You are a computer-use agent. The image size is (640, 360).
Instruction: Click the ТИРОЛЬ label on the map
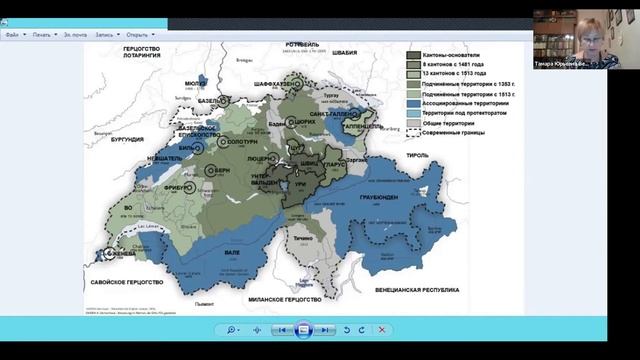417,156
